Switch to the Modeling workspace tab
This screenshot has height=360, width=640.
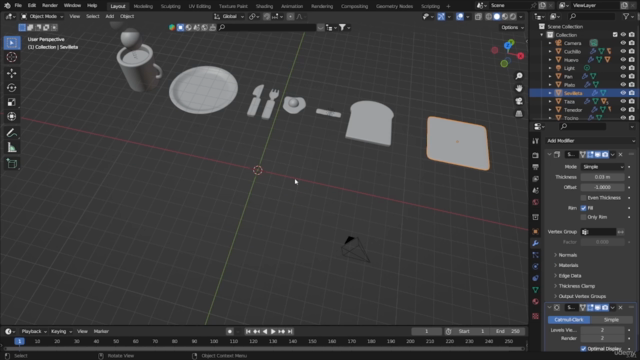click(x=143, y=6)
